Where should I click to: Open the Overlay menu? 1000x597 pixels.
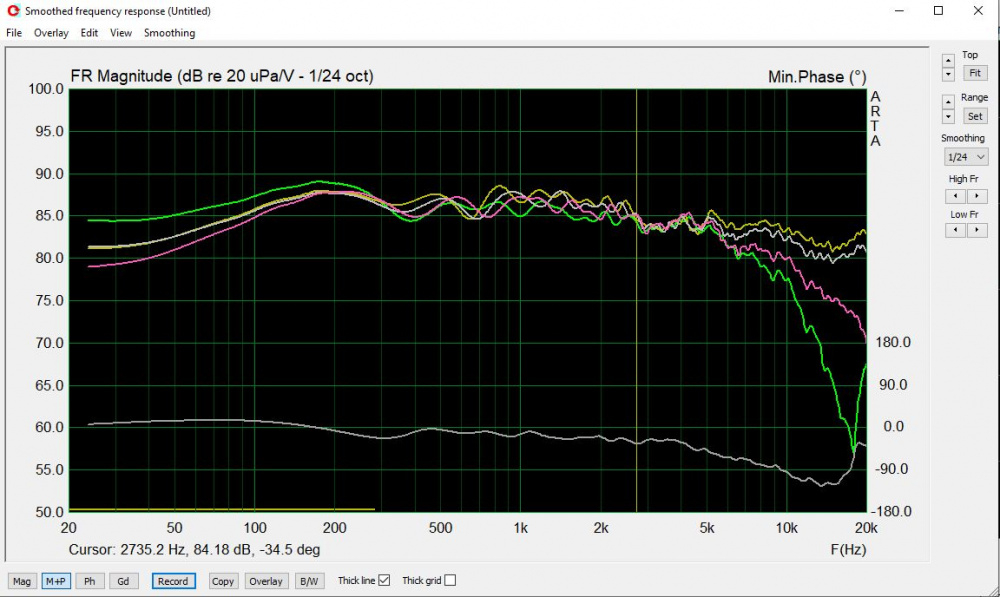(51, 33)
